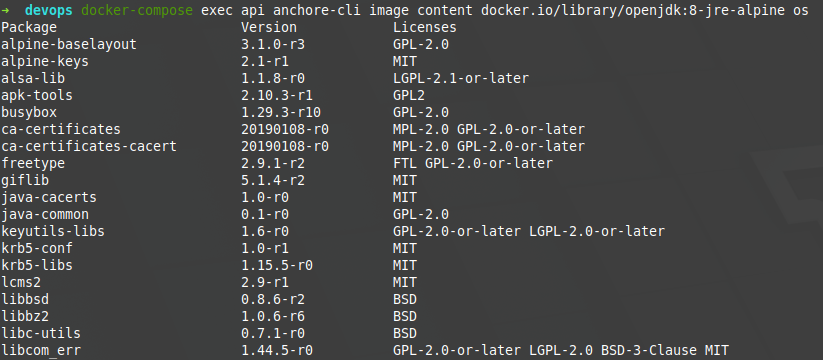Click the keyutils-libs license text

pos(529,231)
